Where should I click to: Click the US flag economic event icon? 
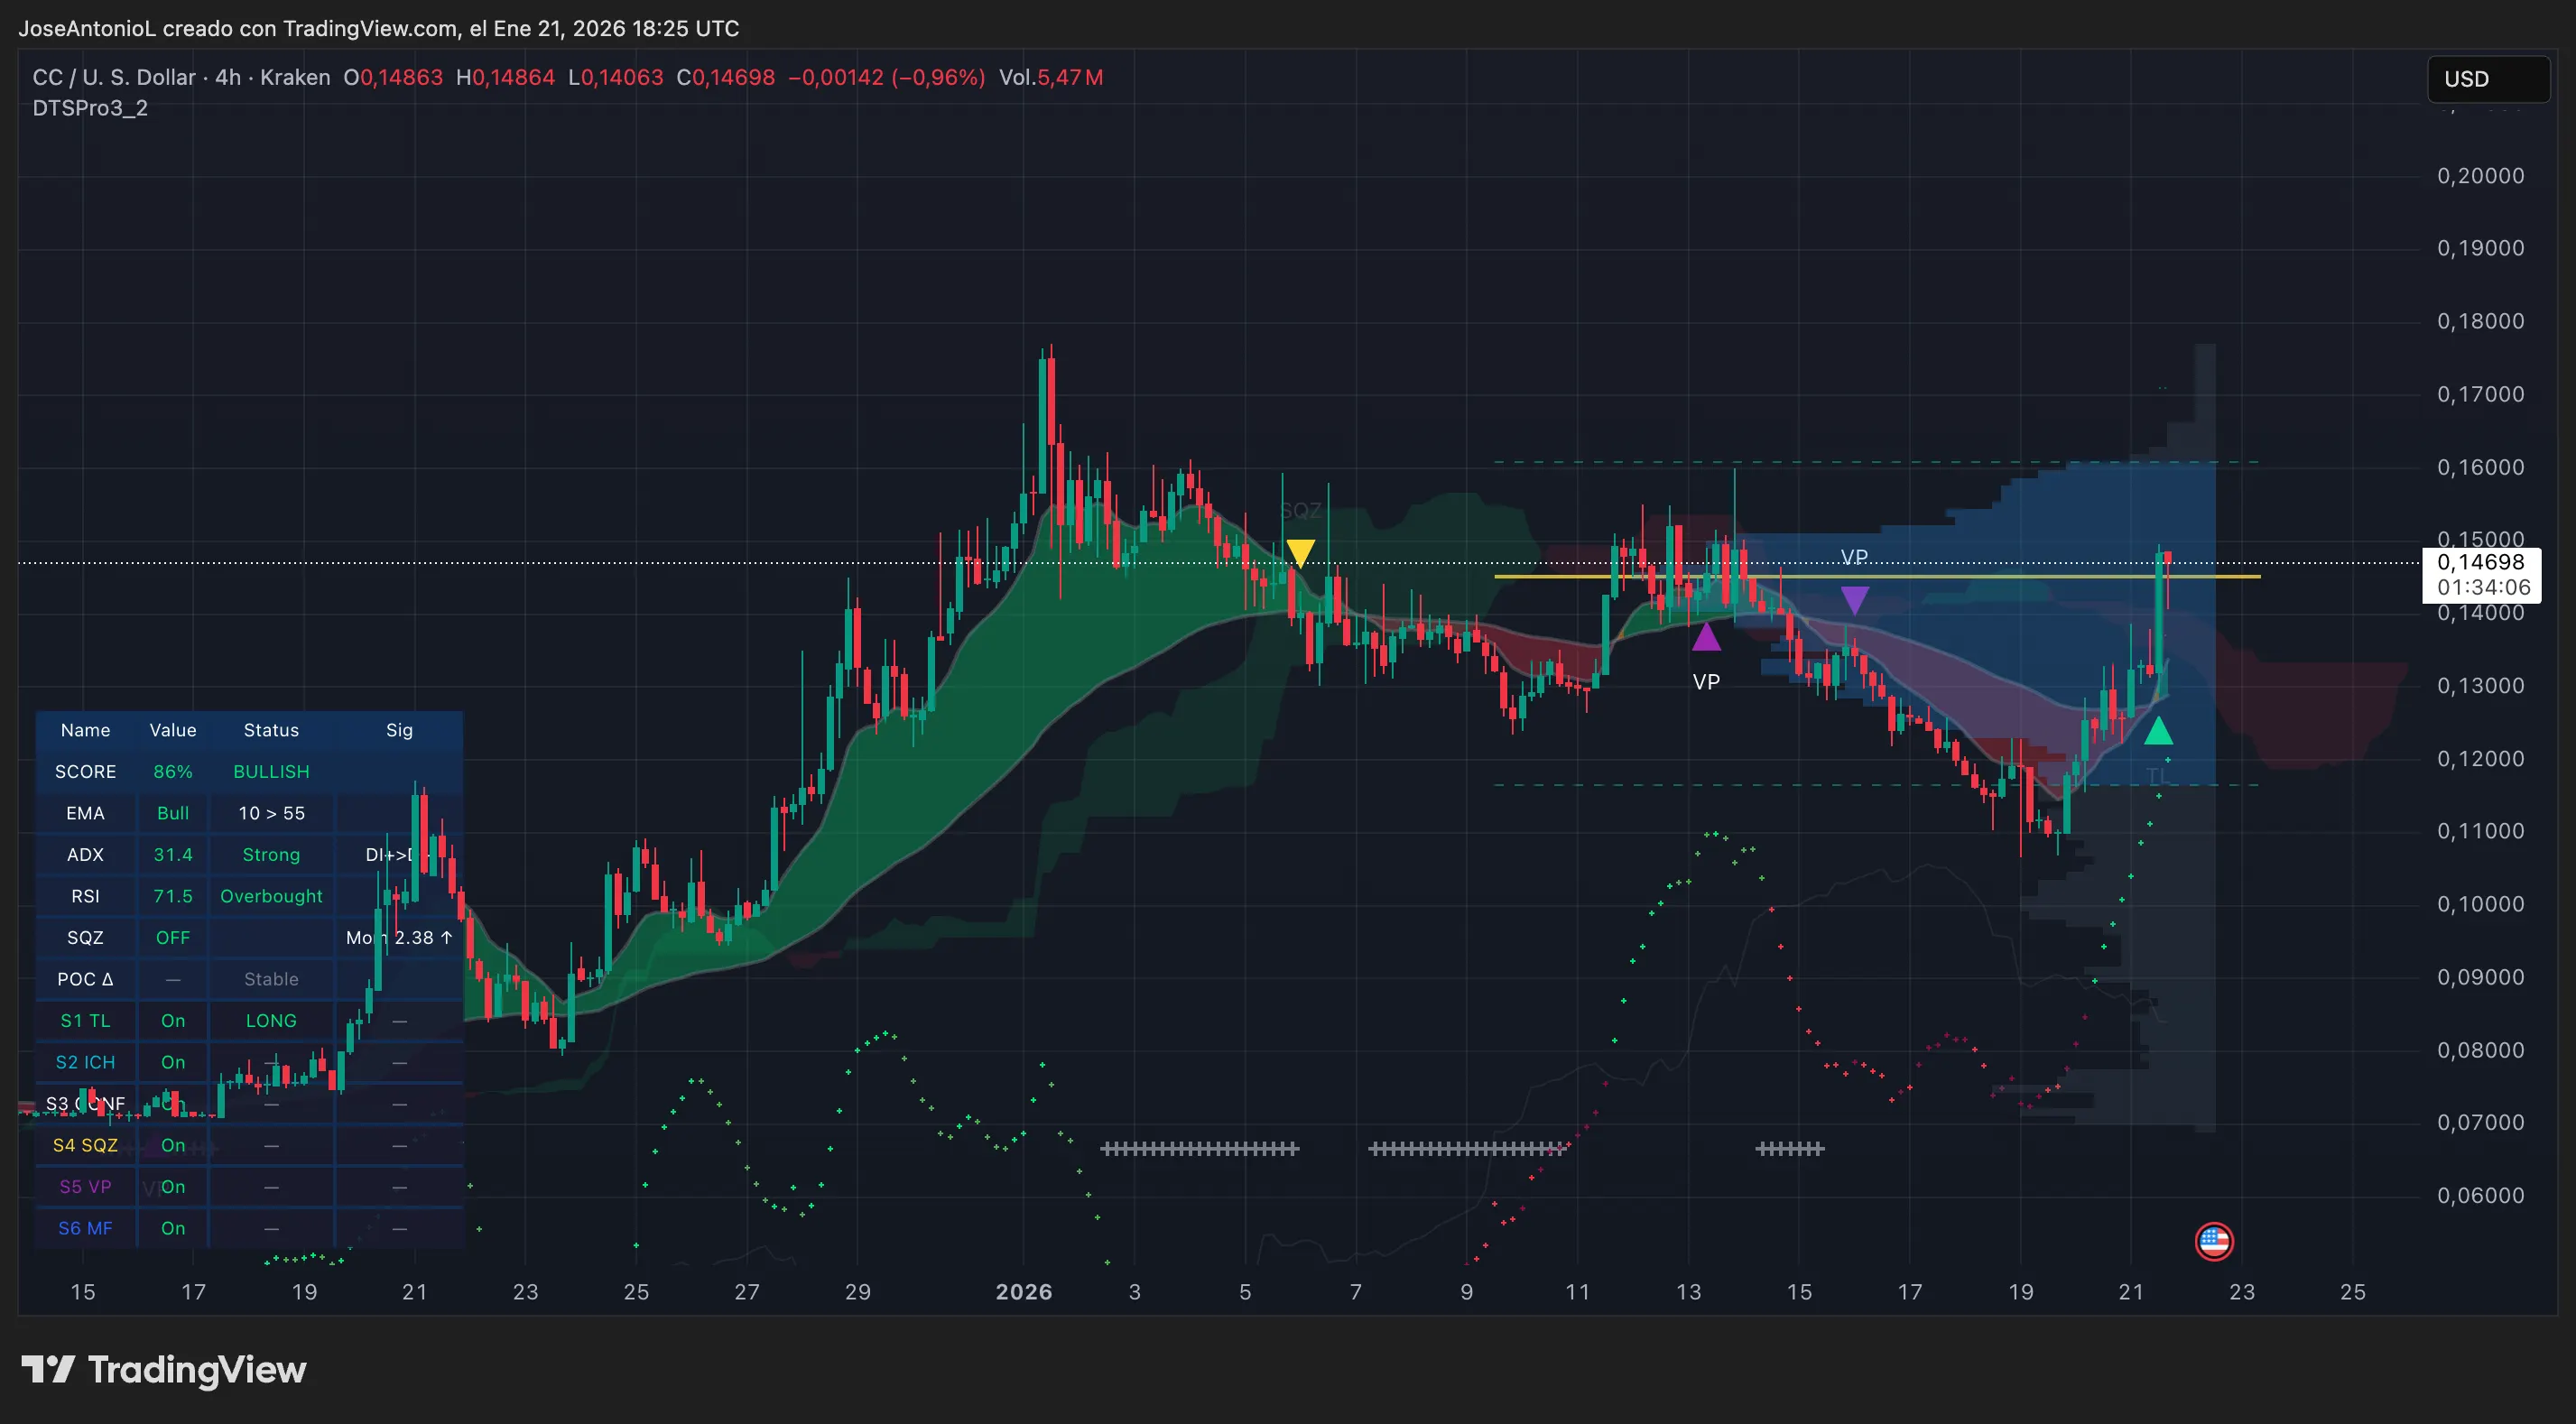pos(2213,1241)
